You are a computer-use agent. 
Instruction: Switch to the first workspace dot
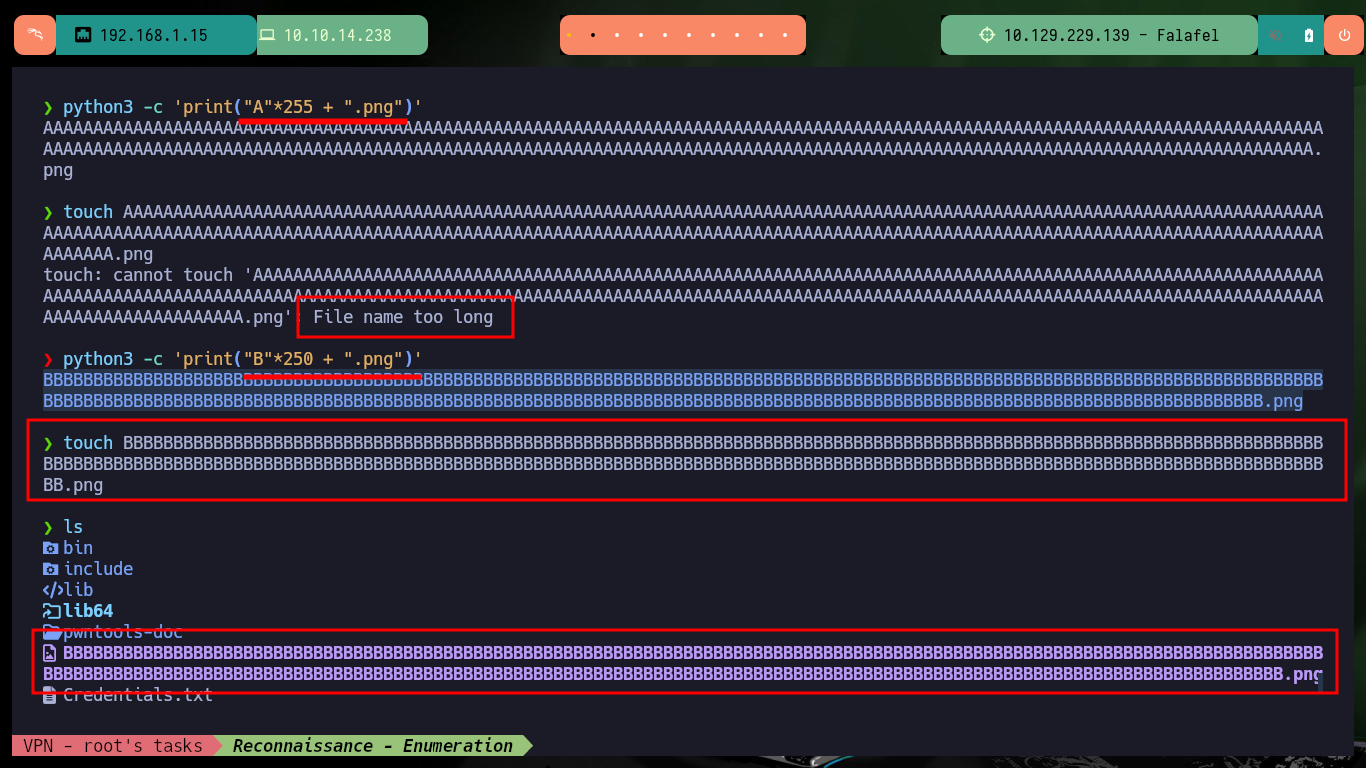tap(569, 35)
